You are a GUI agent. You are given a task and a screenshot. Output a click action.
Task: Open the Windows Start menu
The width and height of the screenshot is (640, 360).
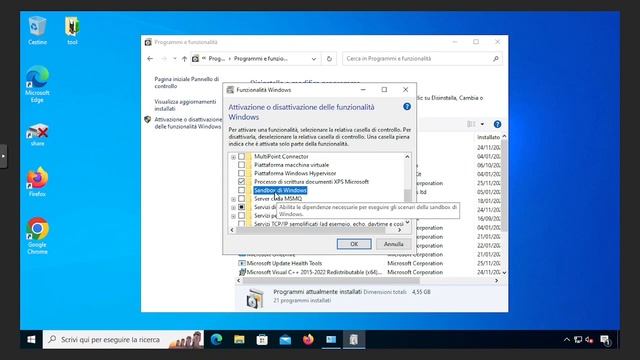pyautogui.click(x=31, y=340)
